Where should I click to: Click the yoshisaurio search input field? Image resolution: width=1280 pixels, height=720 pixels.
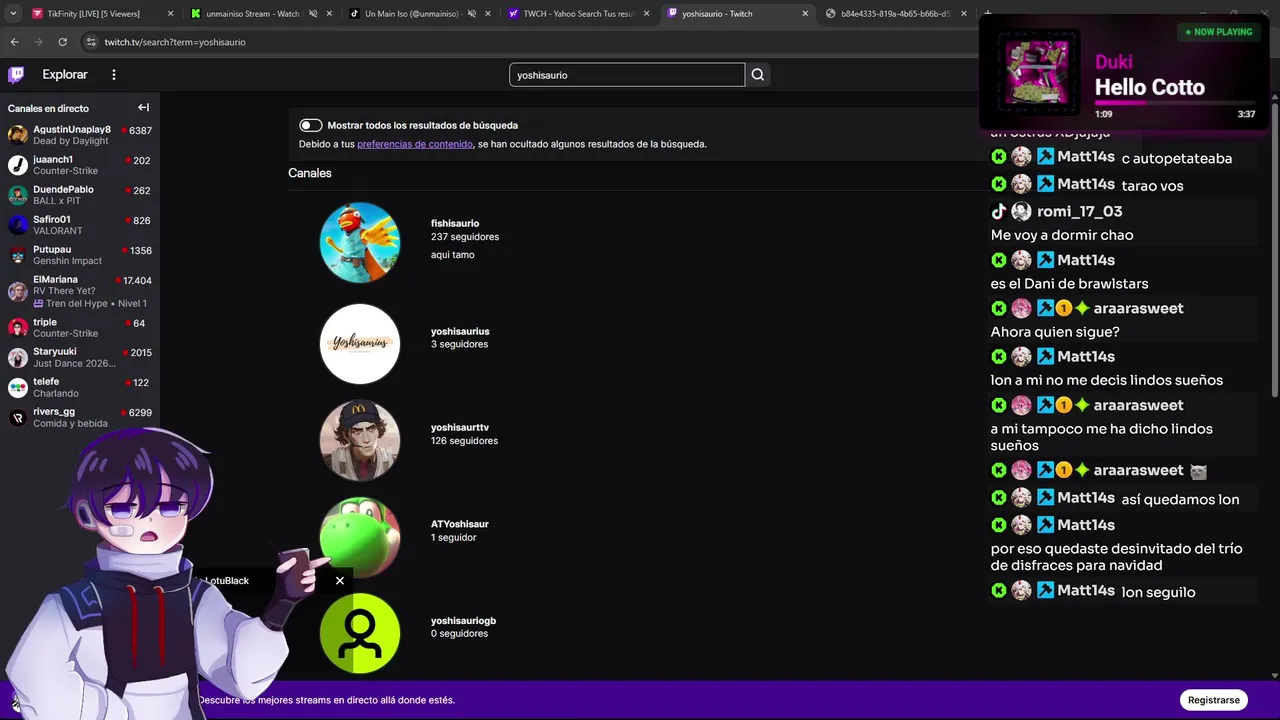[x=627, y=75]
